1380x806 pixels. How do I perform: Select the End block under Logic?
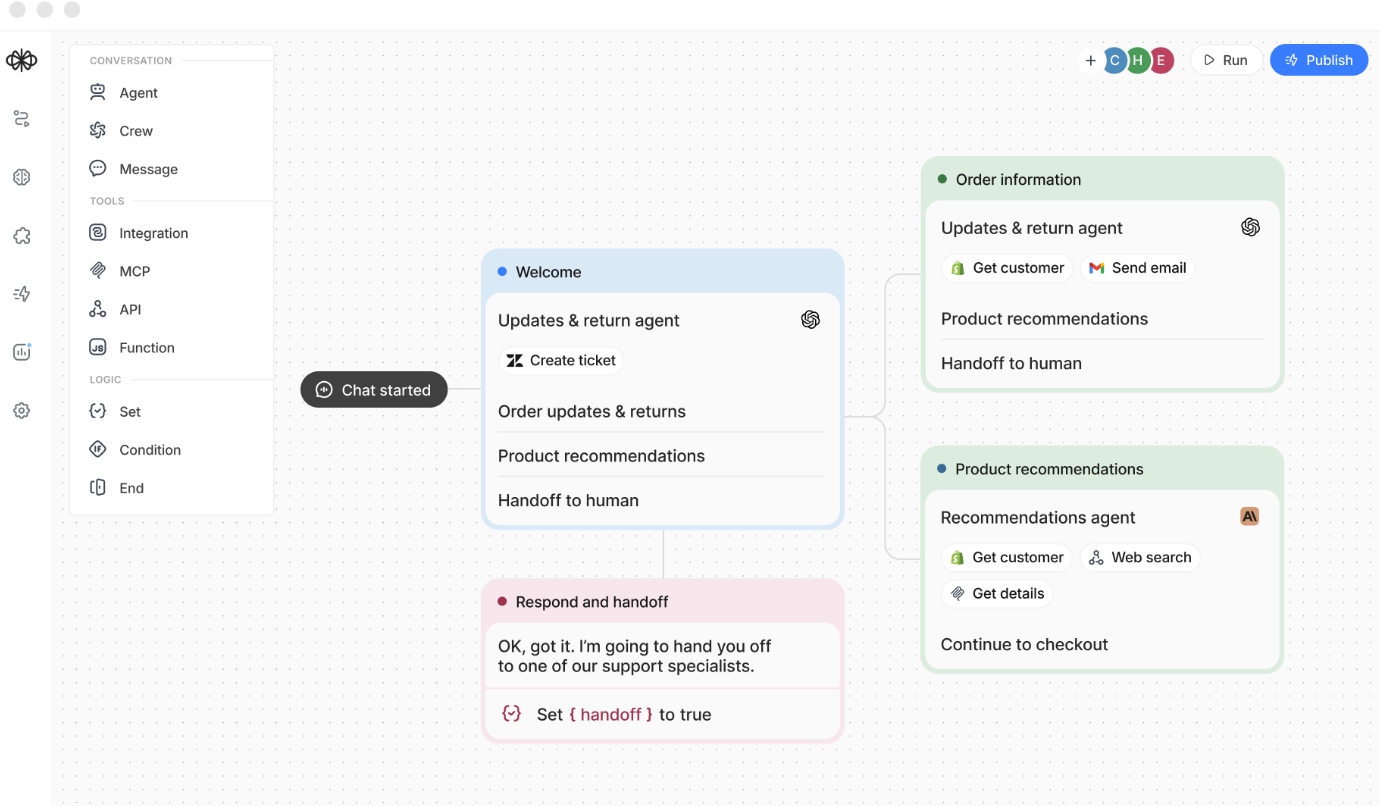pos(129,487)
